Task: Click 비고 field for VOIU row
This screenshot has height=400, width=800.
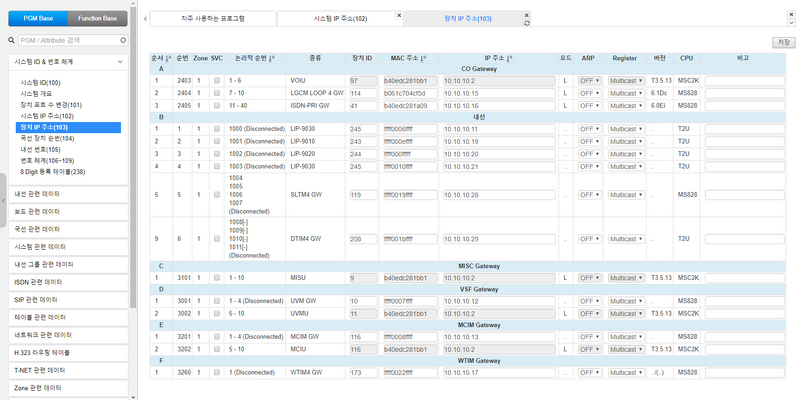Action: coord(745,81)
